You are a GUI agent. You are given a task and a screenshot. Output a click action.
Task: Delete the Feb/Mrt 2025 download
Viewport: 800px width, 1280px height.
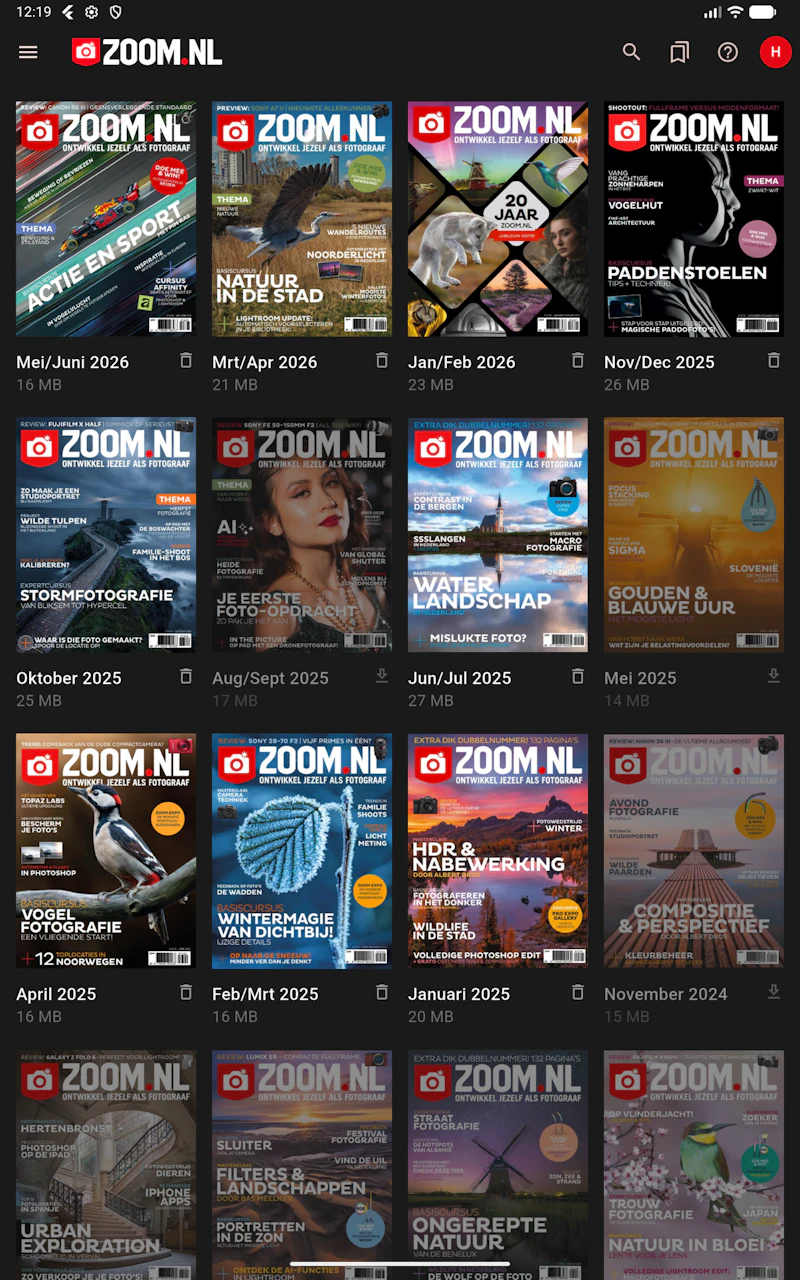coord(381,992)
